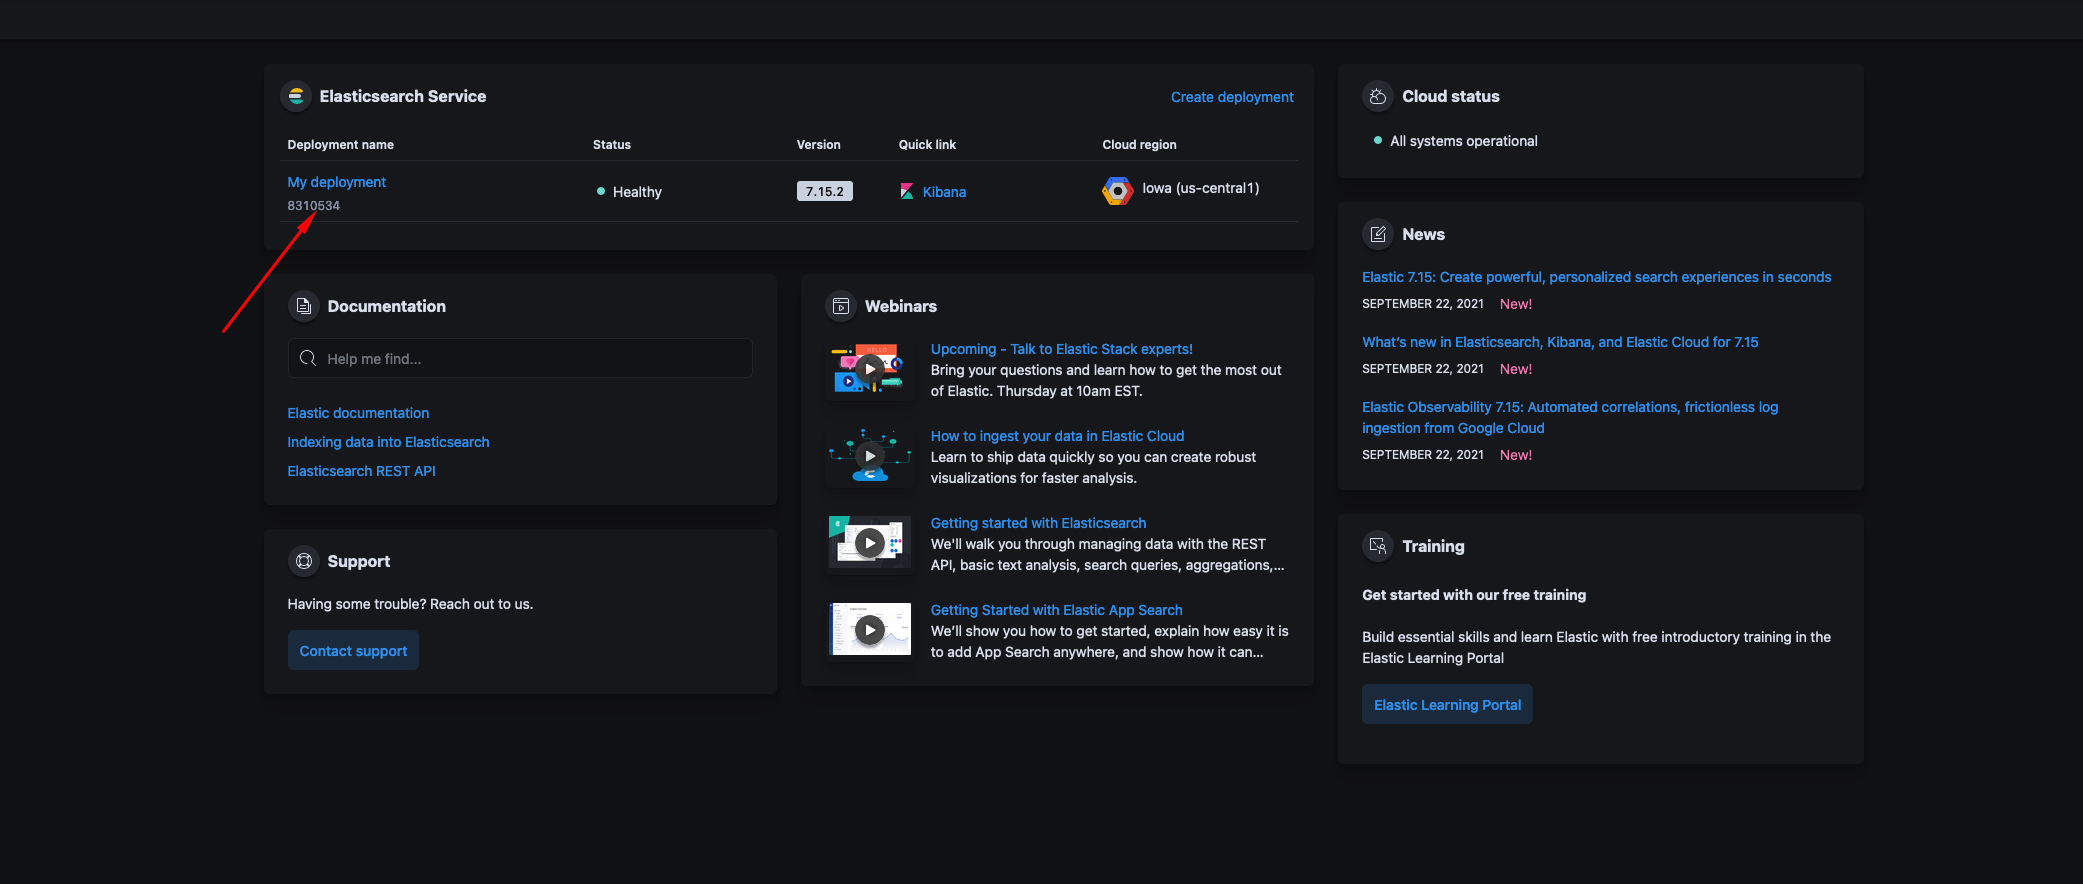Click the Healthy status text
The image size is (2083, 884).
[x=637, y=192]
